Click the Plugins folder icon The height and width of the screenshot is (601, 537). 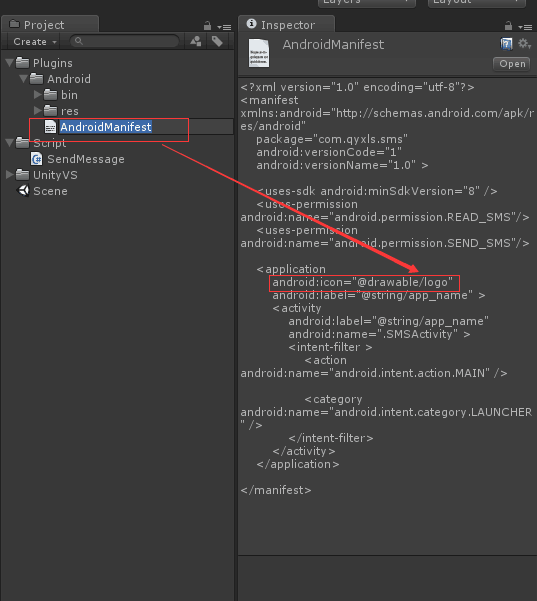tap(22, 62)
